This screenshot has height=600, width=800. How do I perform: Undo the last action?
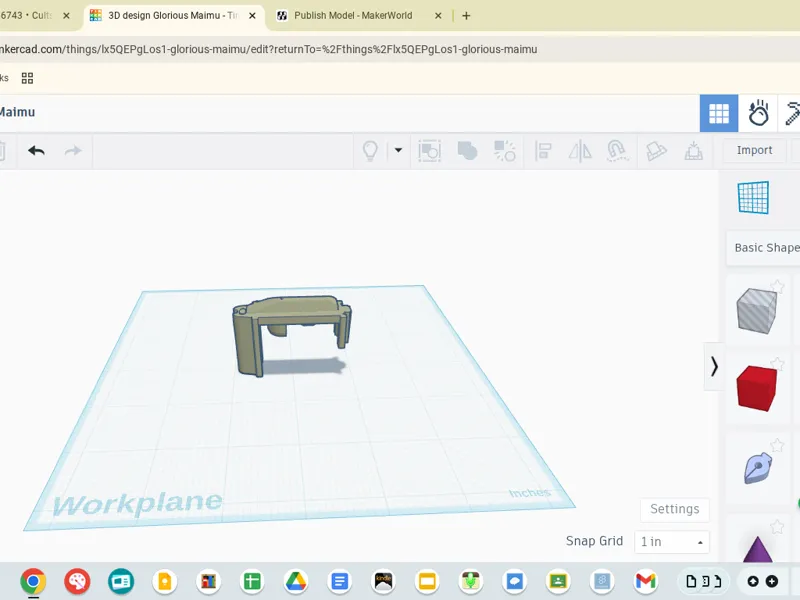click(x=36, y=151)
